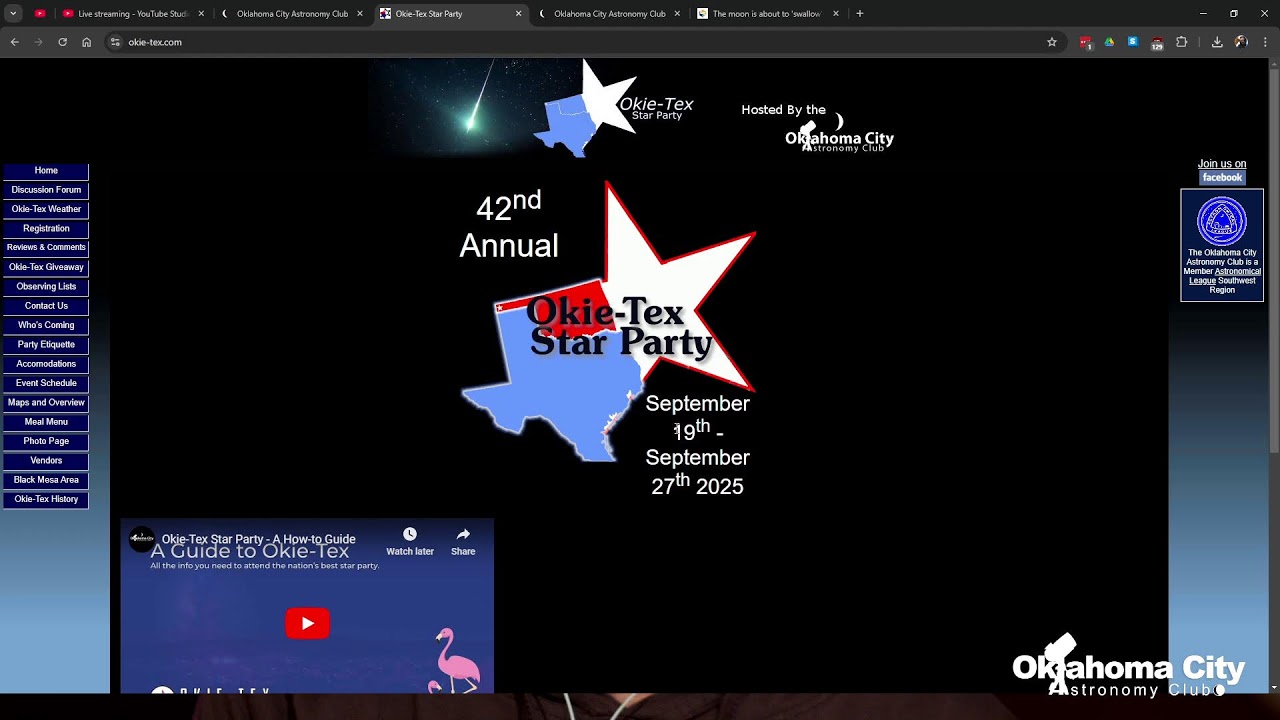Click the blue S extension icon
This screenshot has width=1280, height=720.
[1133, 42]
